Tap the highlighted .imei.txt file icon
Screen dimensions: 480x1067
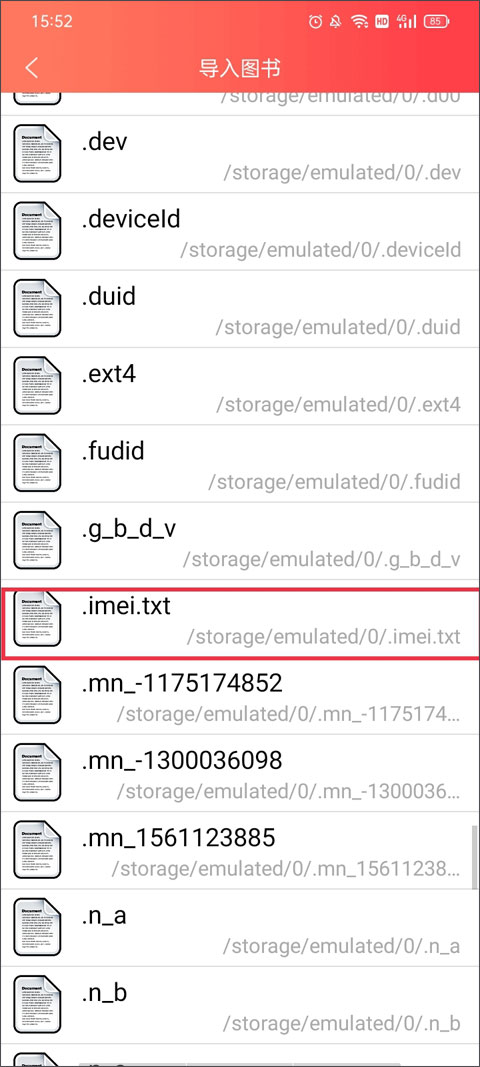[37, 619]
